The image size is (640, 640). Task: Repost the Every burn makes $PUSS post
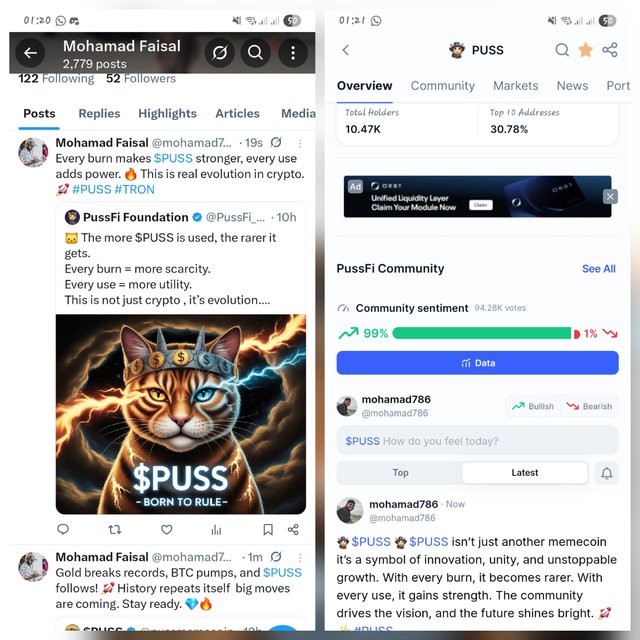point(115,530)
